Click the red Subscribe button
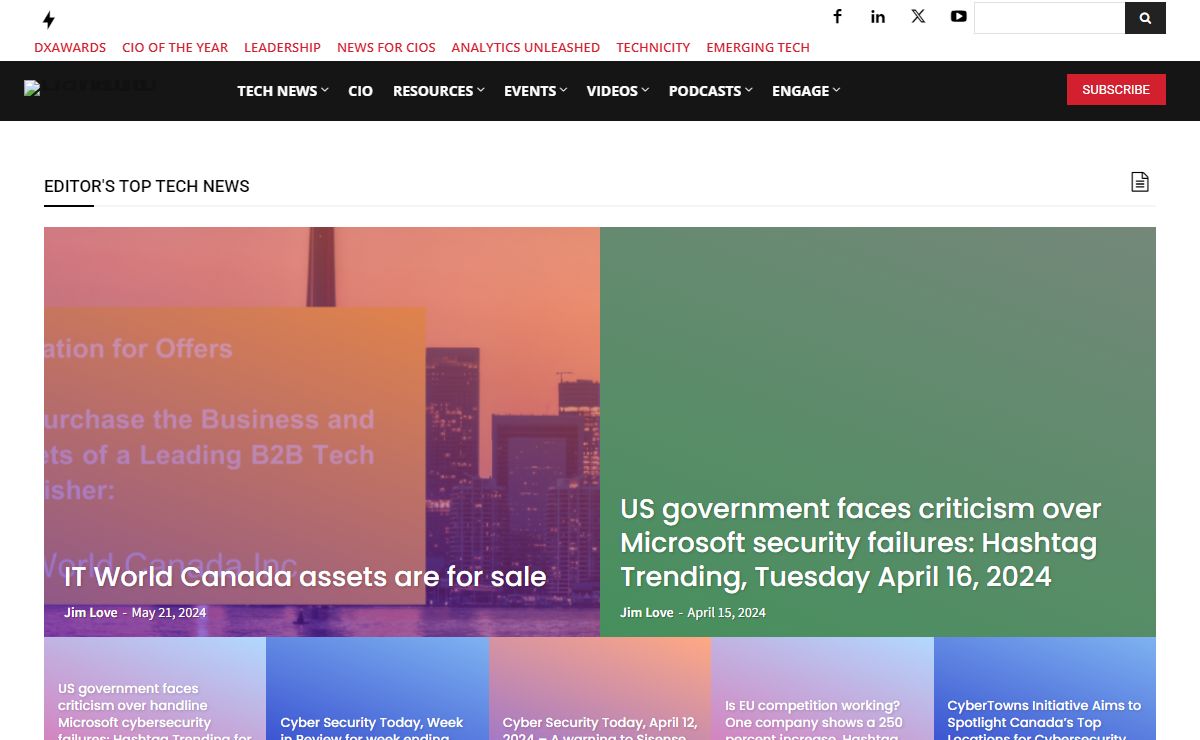The image size is (1200, 740). 1116,89
